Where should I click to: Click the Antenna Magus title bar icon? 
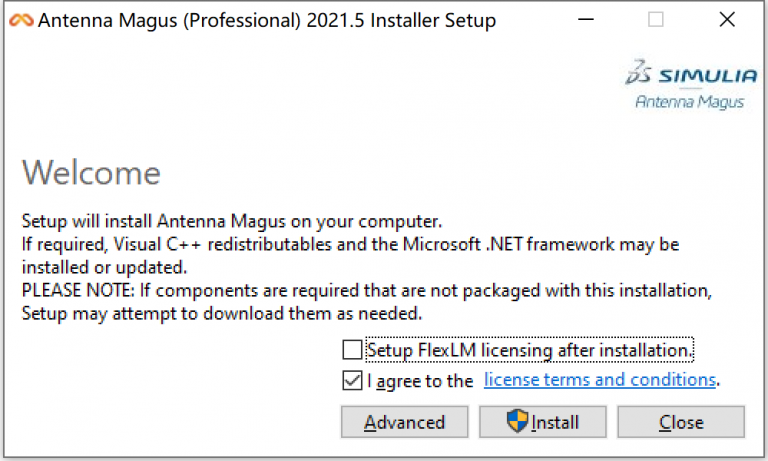point(20,20)
